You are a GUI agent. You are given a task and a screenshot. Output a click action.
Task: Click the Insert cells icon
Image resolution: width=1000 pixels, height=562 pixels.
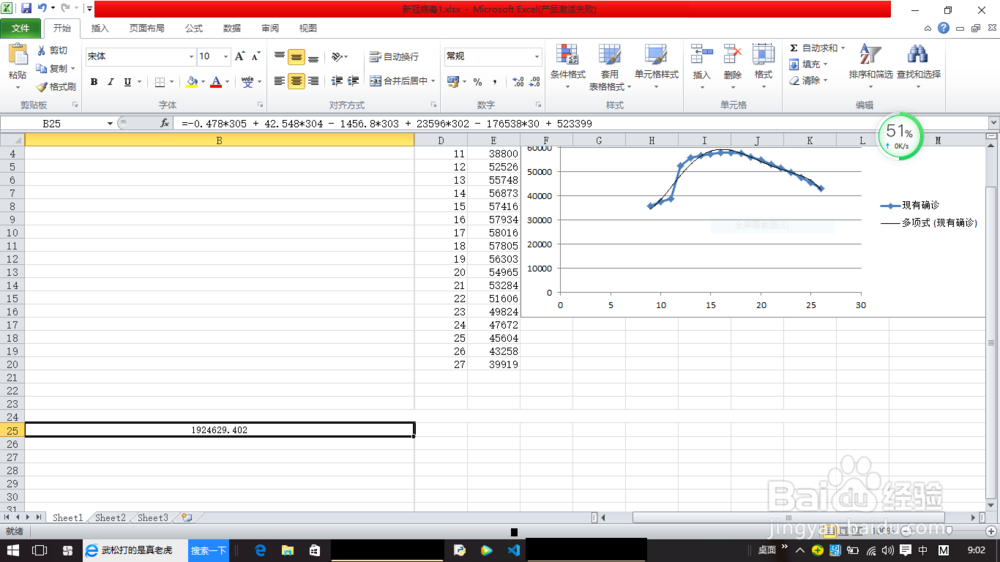pos(702,54)
